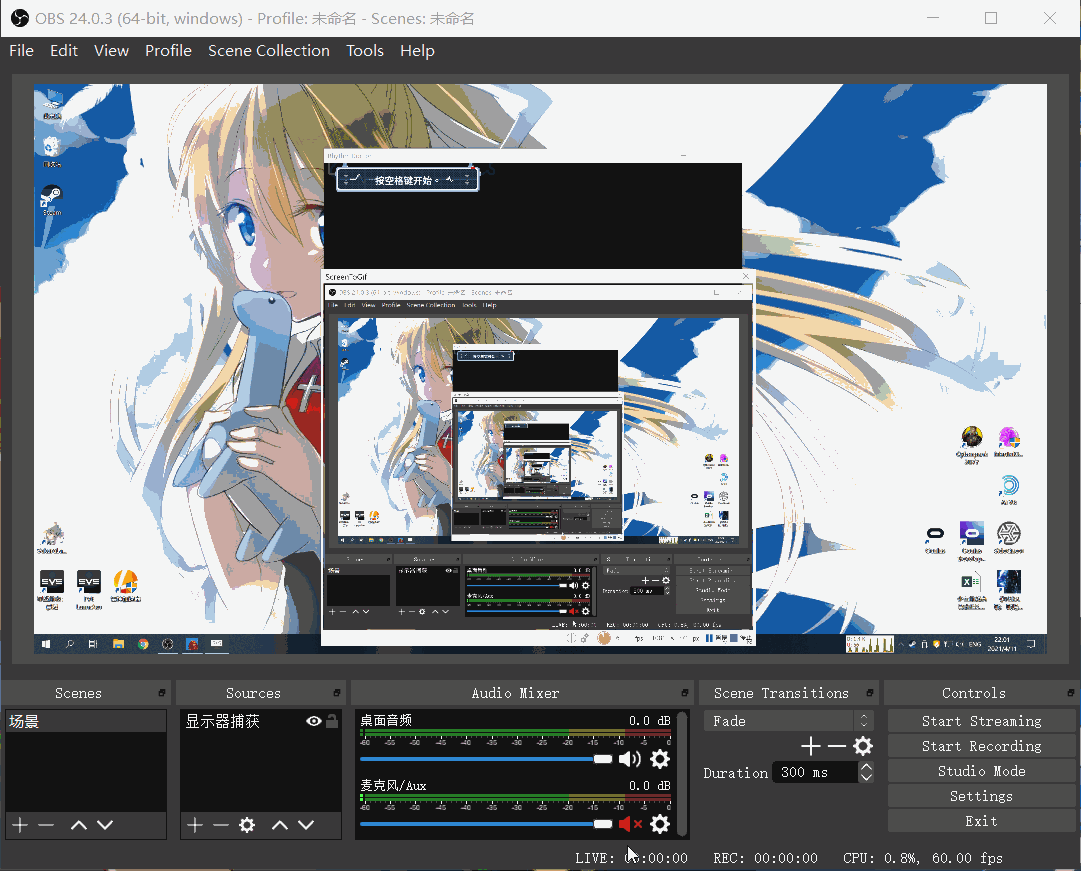This screenshot has width=1081, height=871.
Task: Click Chrome icon in preview taskbar
Action: click(x=143, y=644)
